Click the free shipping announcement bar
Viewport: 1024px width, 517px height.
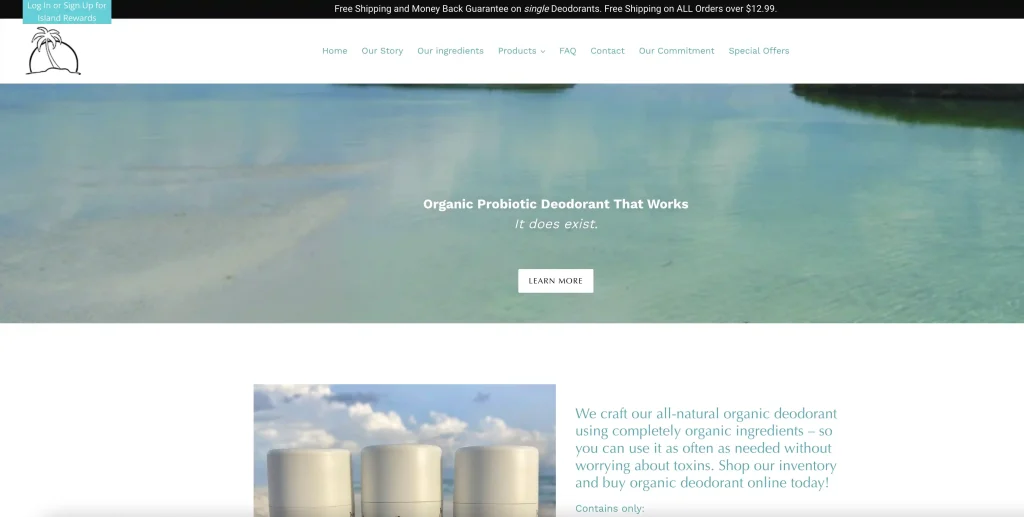[555, 9]
